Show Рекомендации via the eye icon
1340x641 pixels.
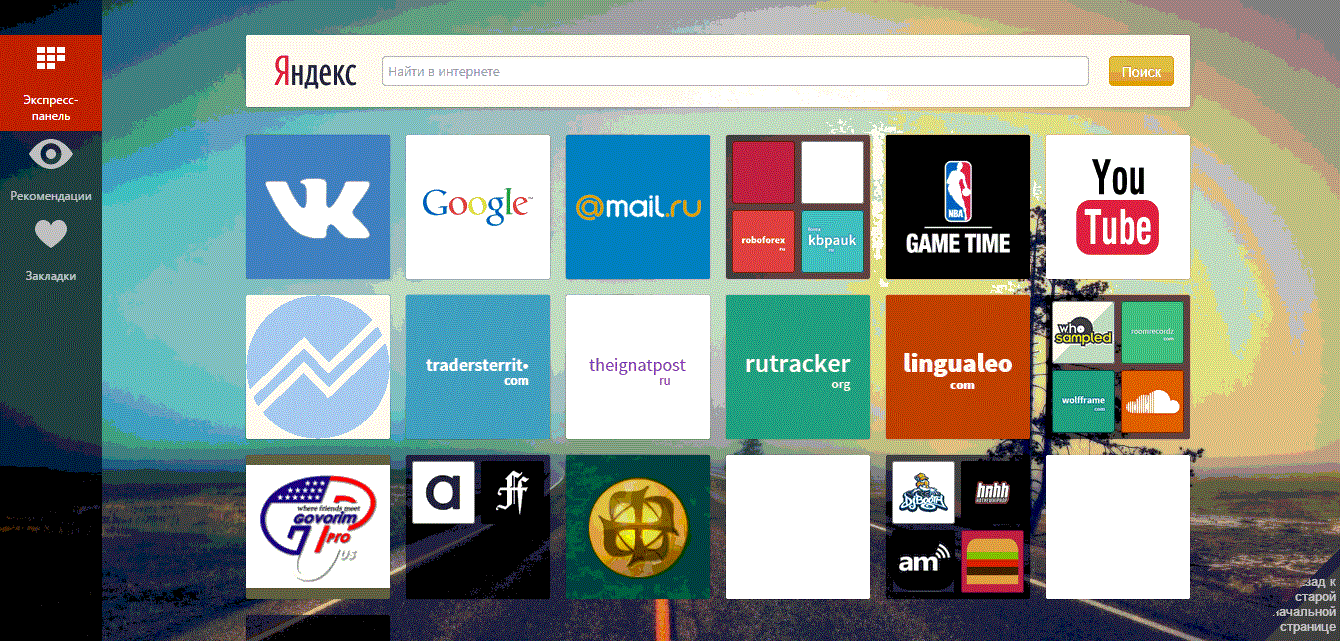click(x=51, y=153)
